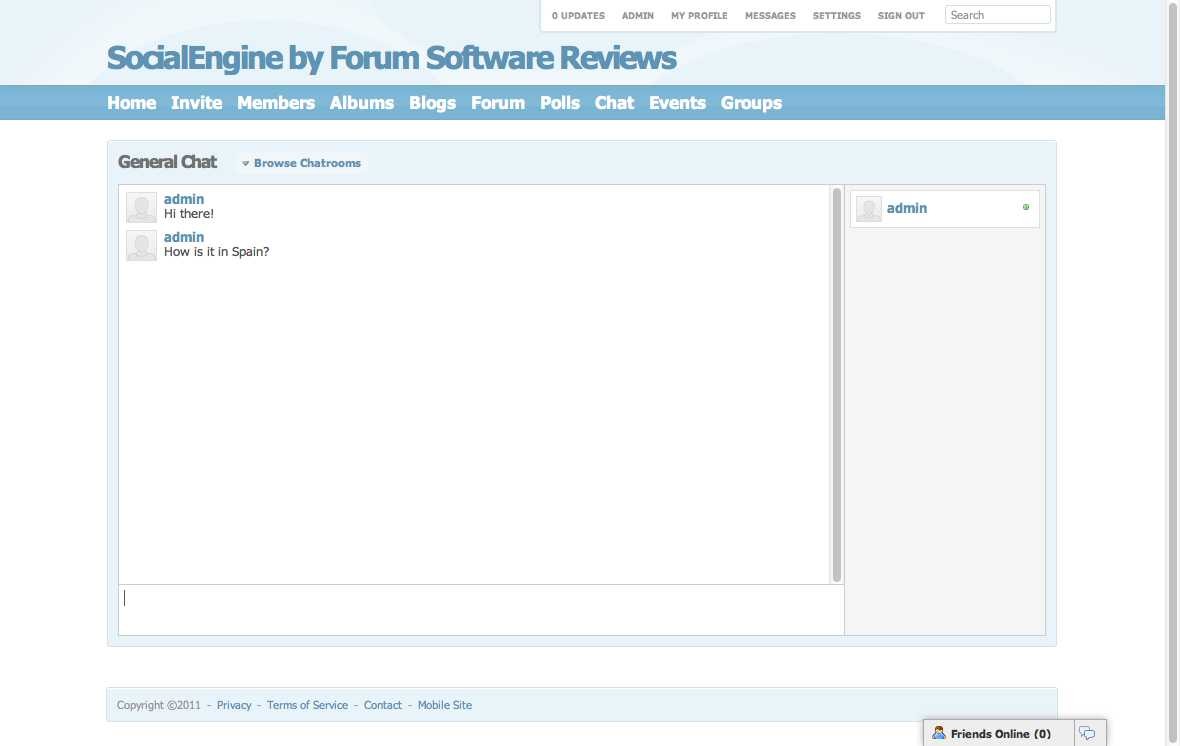Click the 0 Updates link
Screen dimensions: 1180x746
point(578,16)
